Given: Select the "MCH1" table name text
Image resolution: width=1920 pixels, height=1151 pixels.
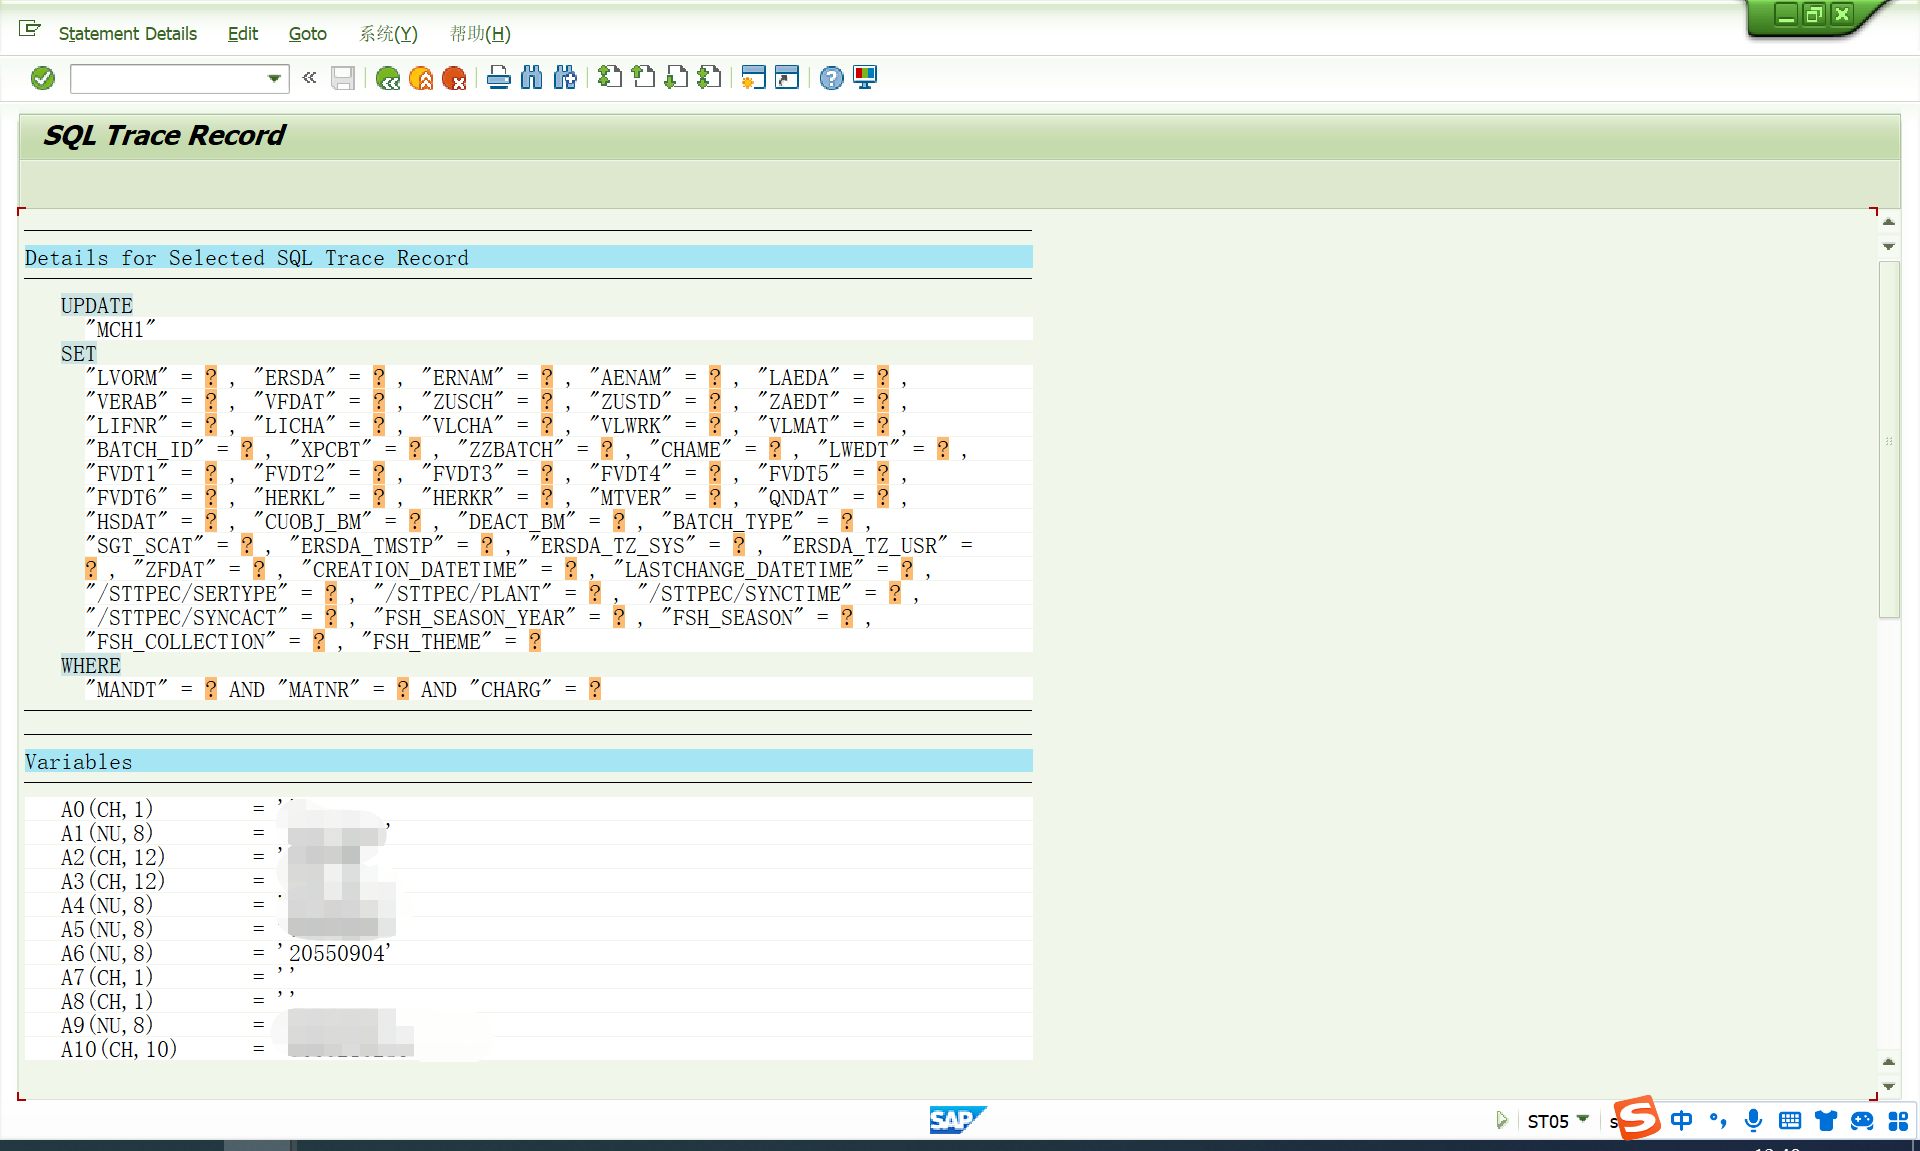Looking at the screenshot, I should point(120,330).
